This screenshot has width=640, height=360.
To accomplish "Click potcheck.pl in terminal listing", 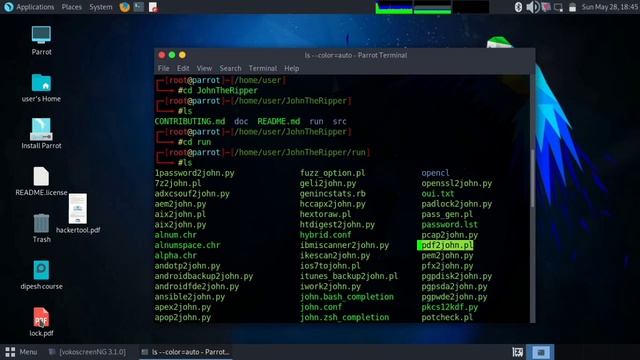I will pyautogui.click(x=447, y=317).
